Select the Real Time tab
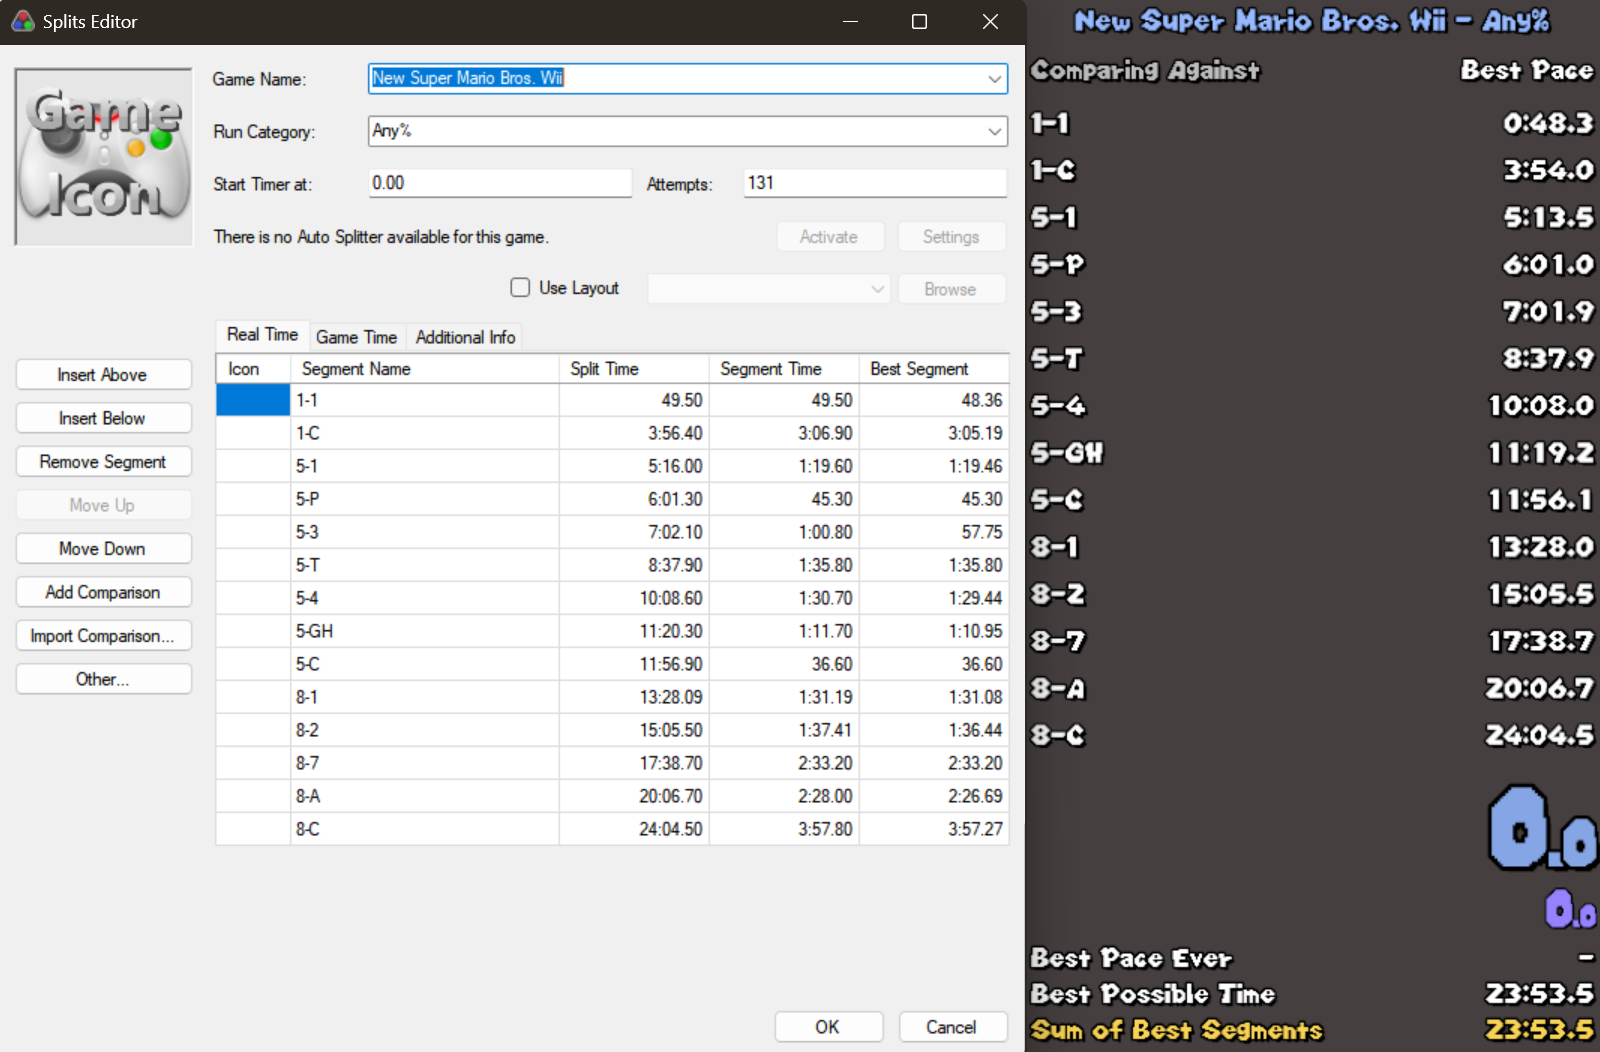 262,335
